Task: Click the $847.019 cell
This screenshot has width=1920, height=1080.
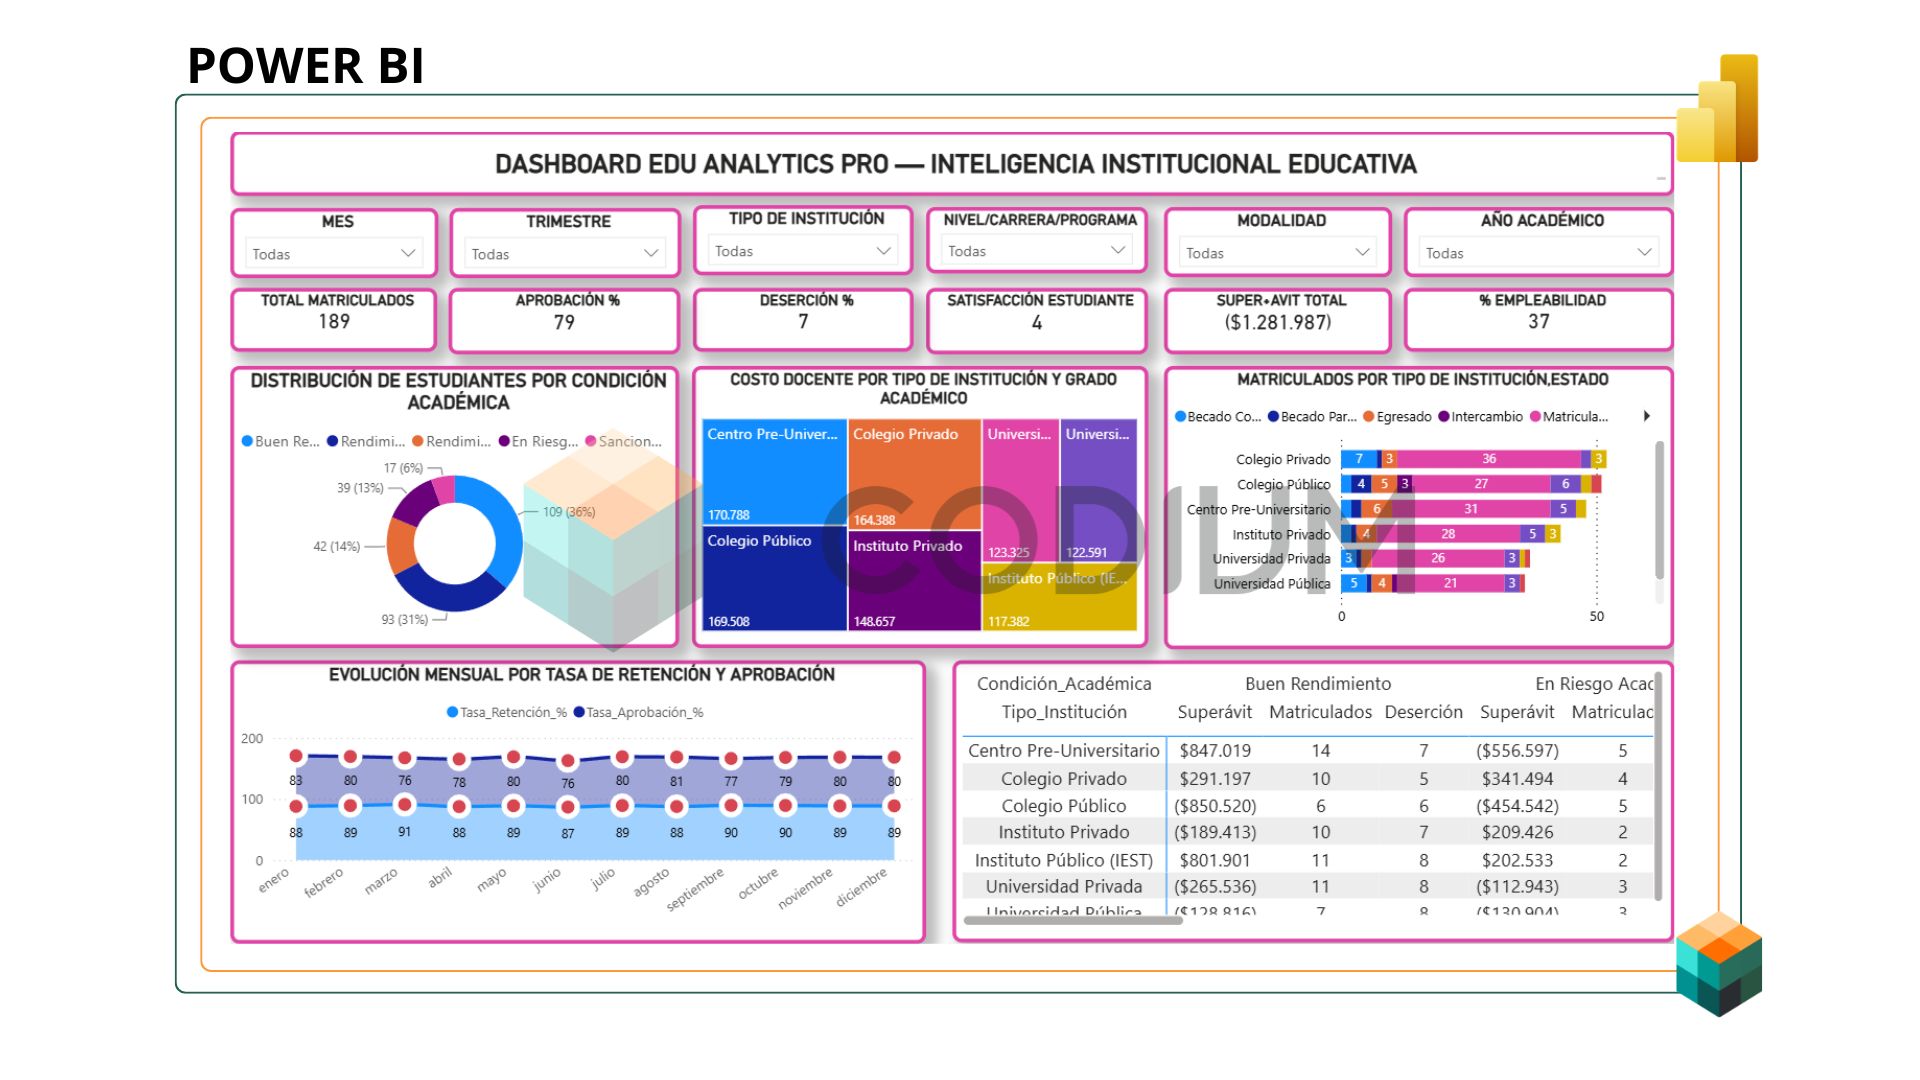Action: 1214,751
